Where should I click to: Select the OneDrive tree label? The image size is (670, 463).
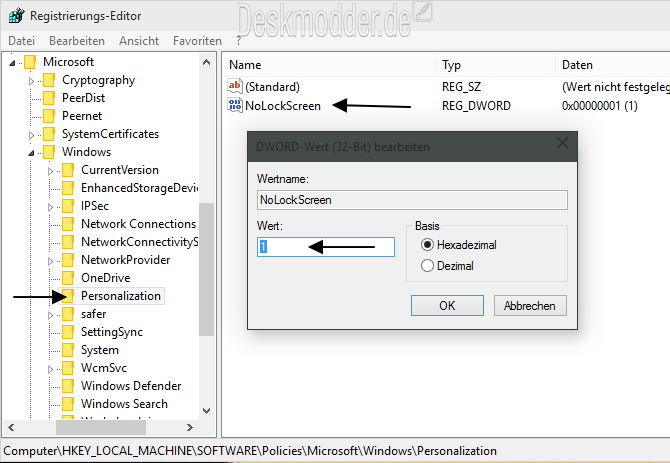coord(106,278)
